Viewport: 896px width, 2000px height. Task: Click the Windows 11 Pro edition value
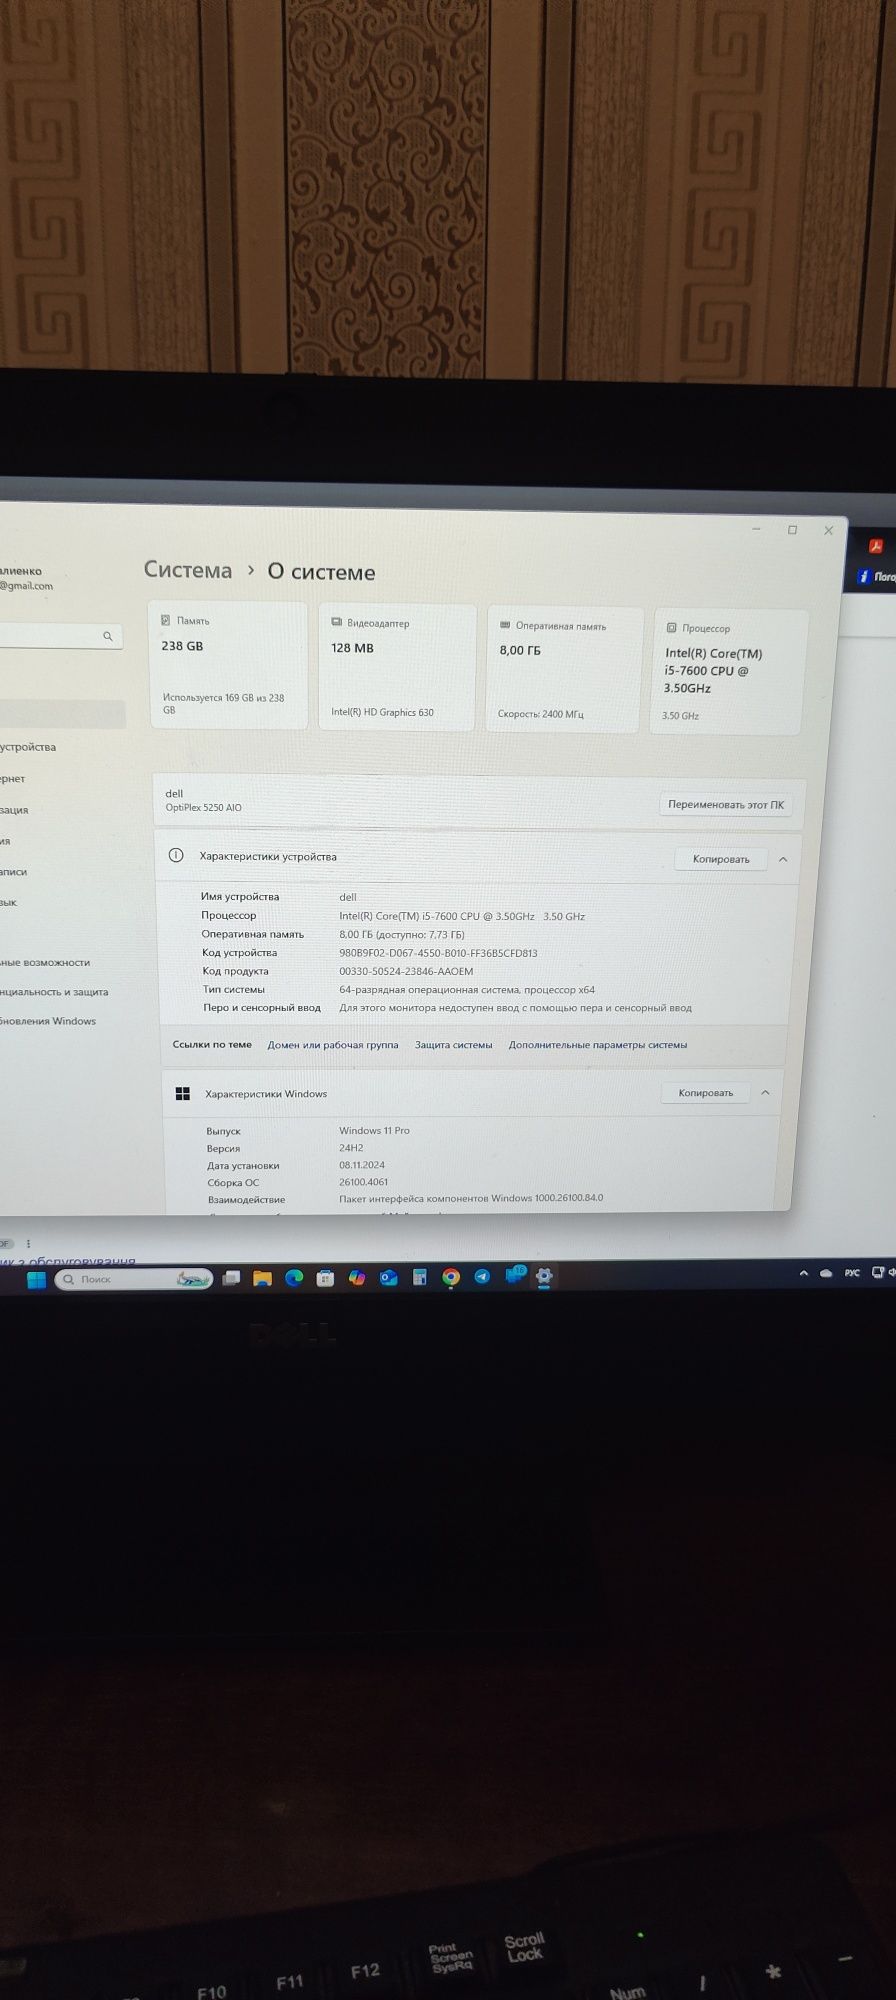pyautogui.click(x=374, y=1131)
